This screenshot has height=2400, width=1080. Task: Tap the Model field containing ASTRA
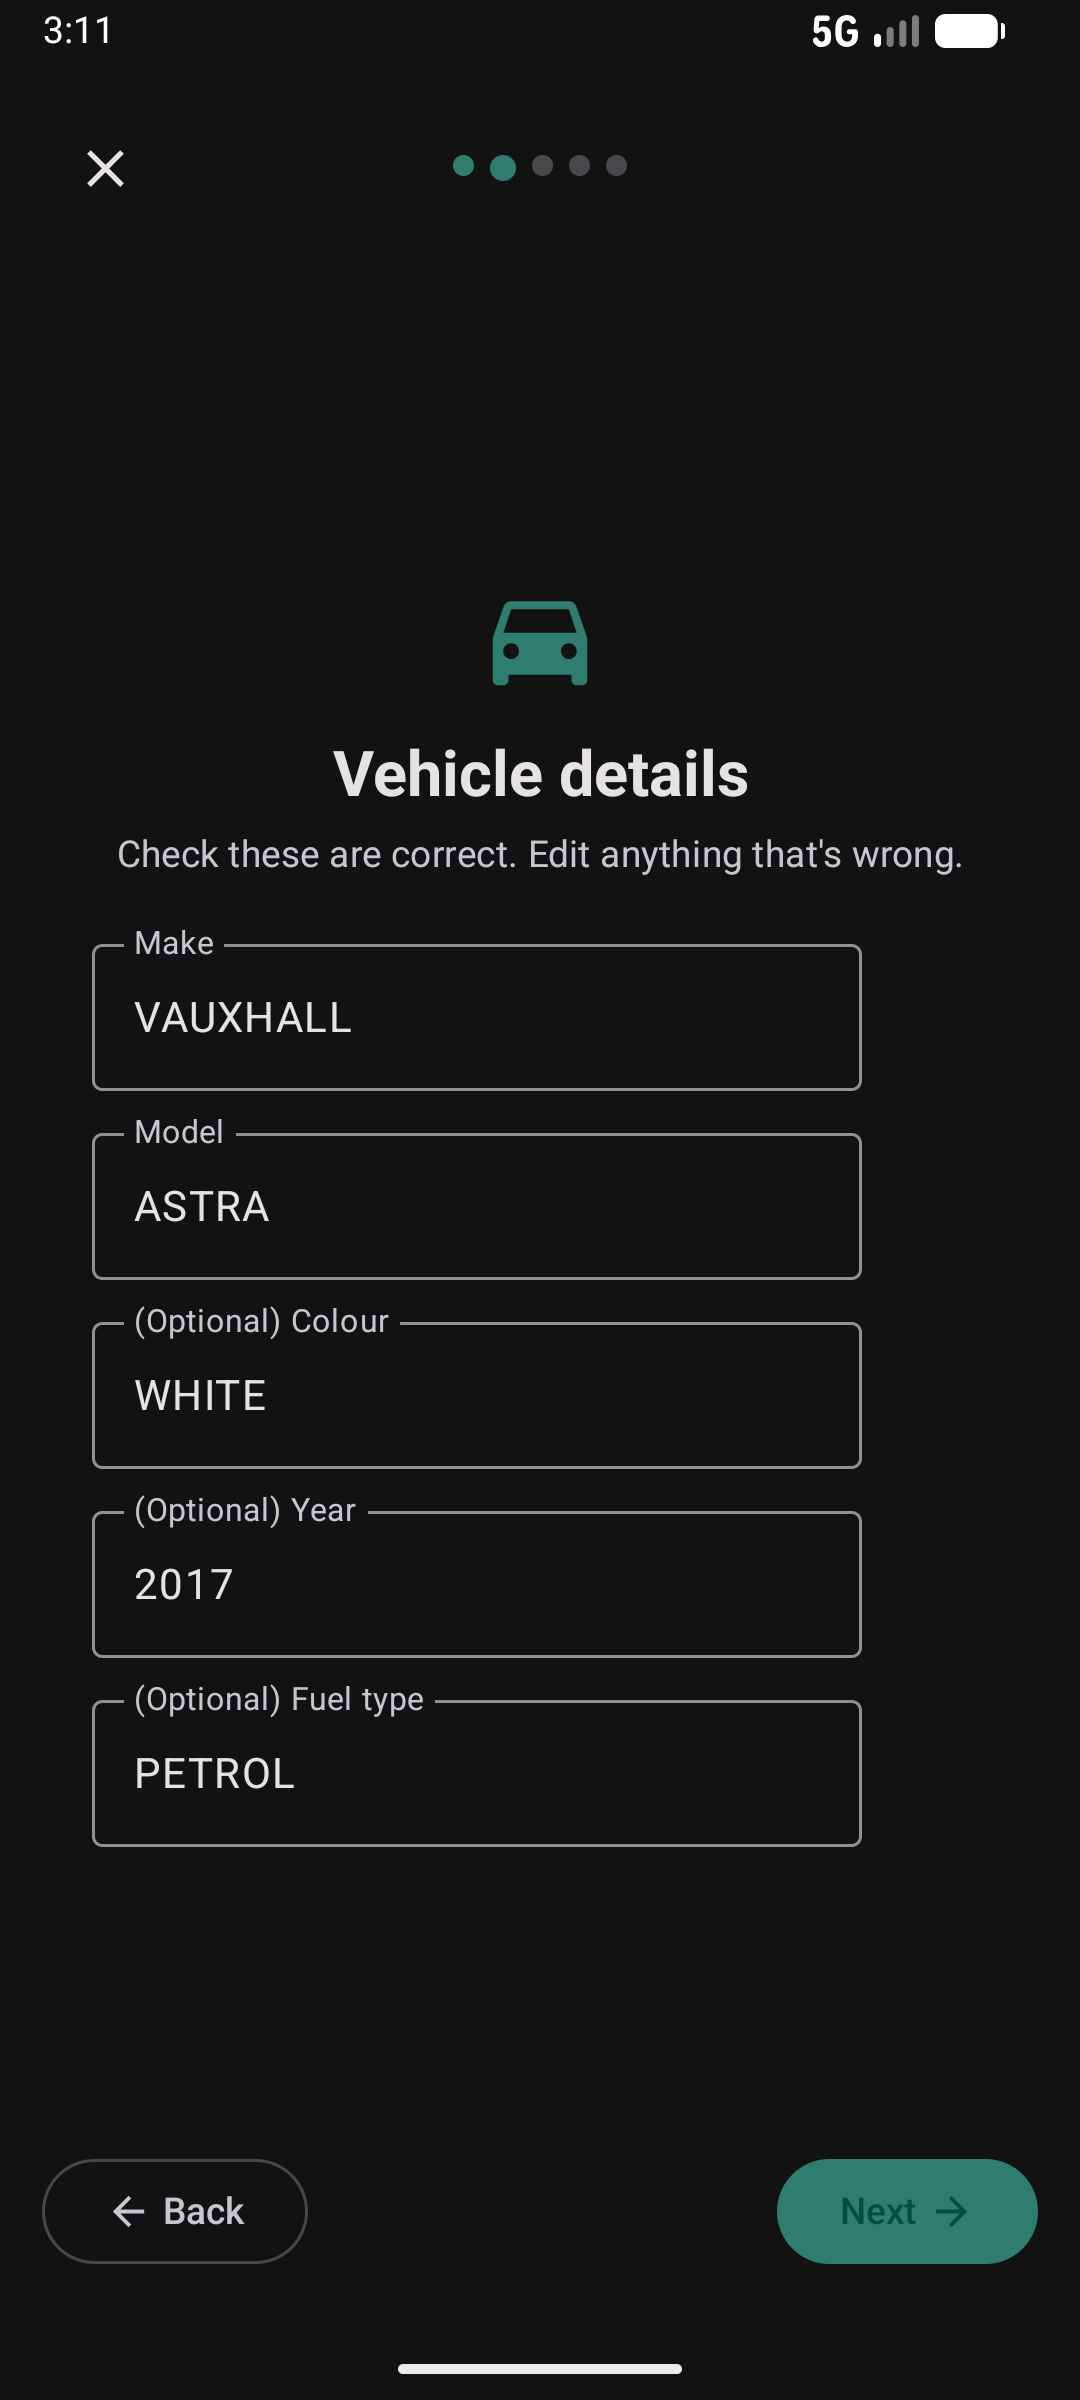[x=477, y=1205]
